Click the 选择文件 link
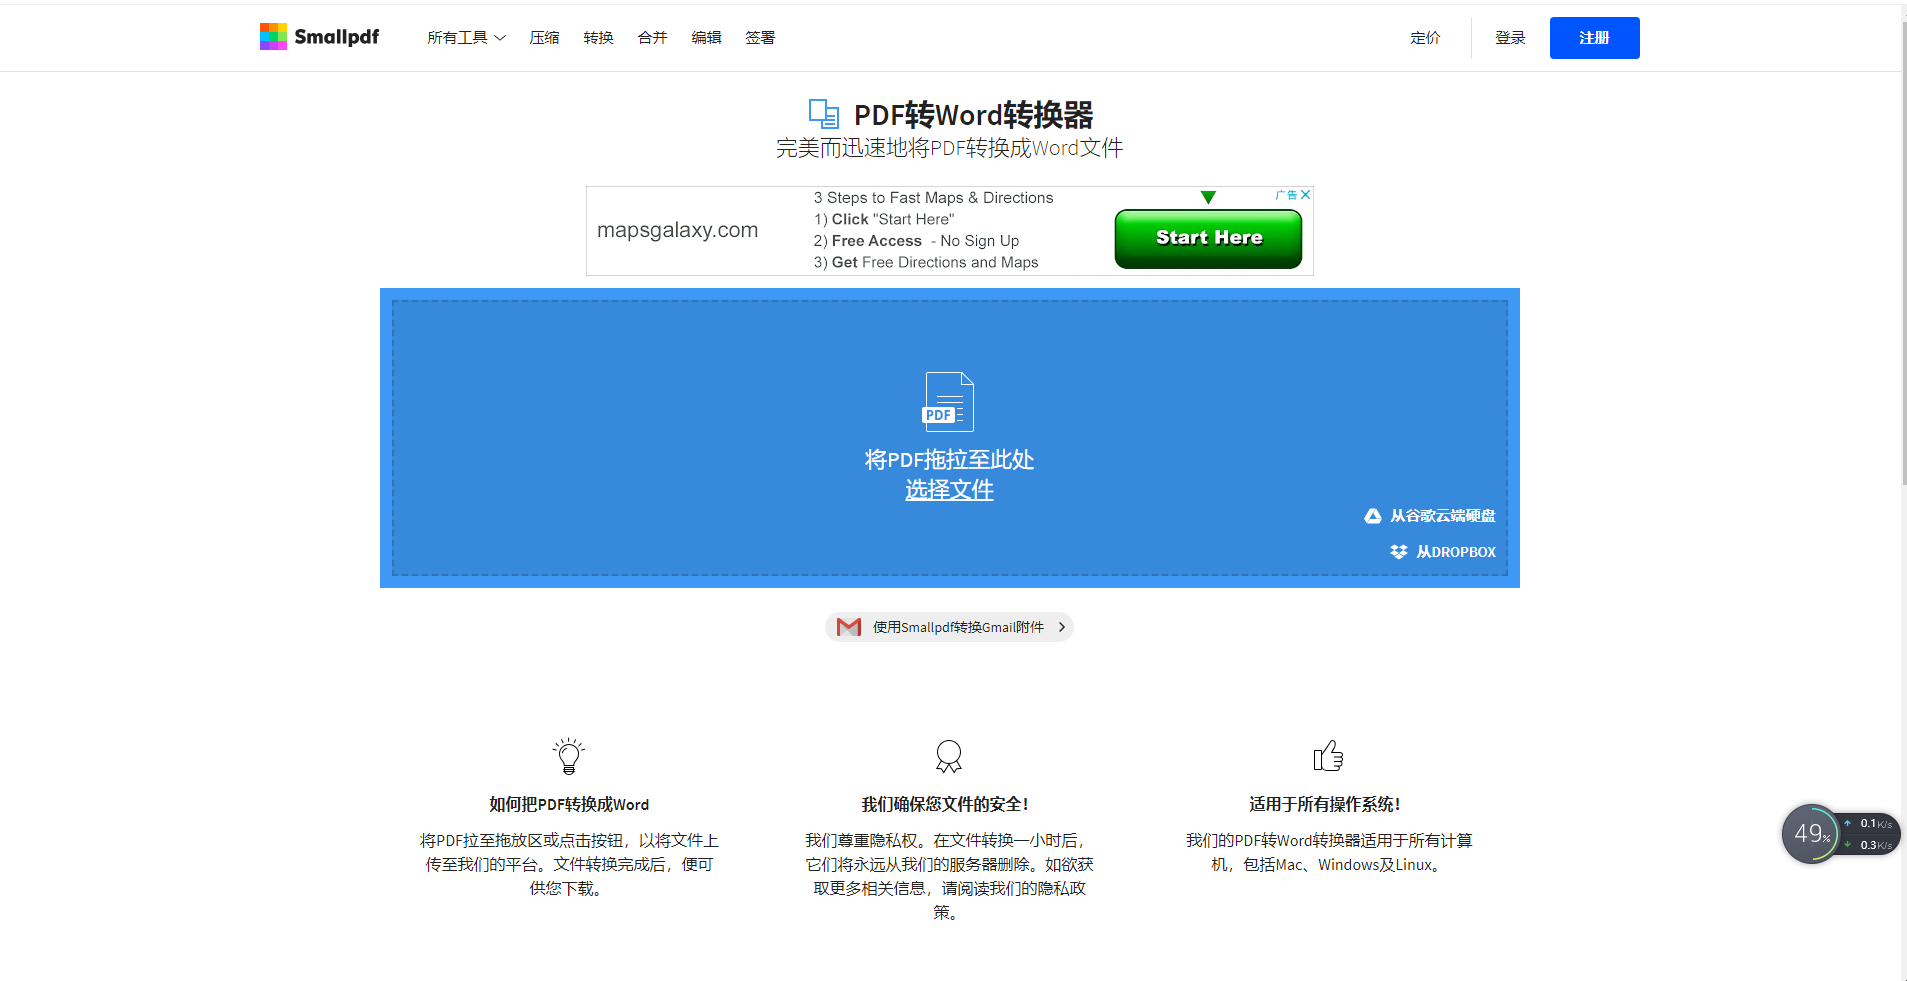 pos(949,490)
